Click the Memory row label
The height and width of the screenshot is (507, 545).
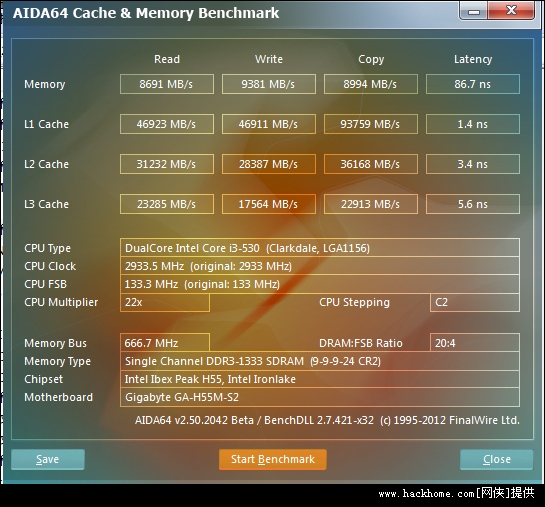[44, 84]
